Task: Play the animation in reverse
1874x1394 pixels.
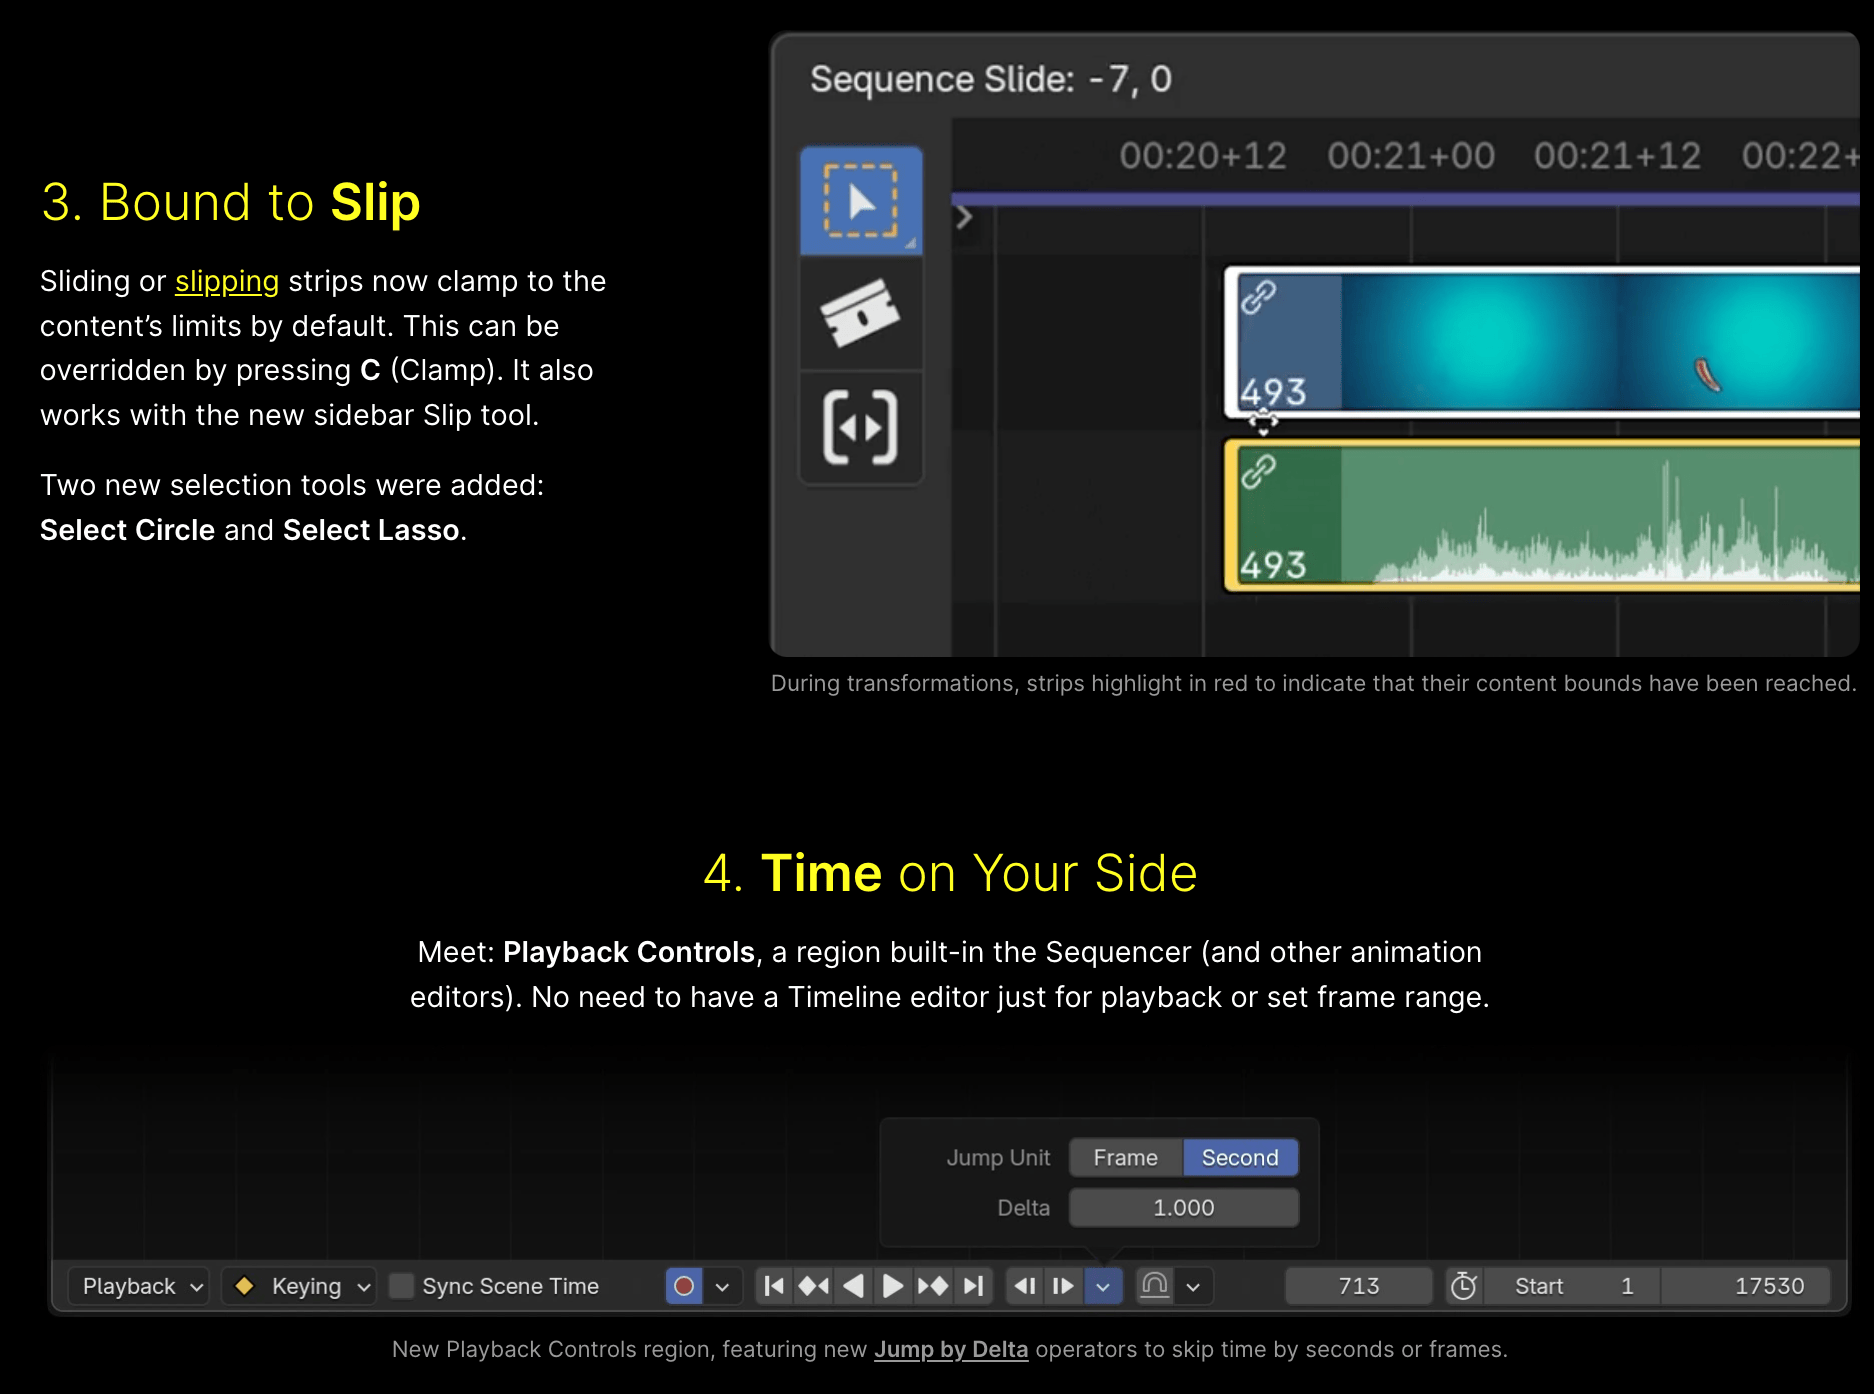Action: point(853,1286)
